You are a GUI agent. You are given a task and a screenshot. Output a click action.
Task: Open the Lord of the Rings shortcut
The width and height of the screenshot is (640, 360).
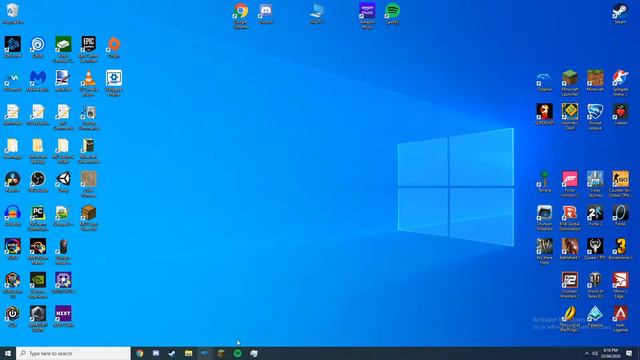tap(570, 319)
